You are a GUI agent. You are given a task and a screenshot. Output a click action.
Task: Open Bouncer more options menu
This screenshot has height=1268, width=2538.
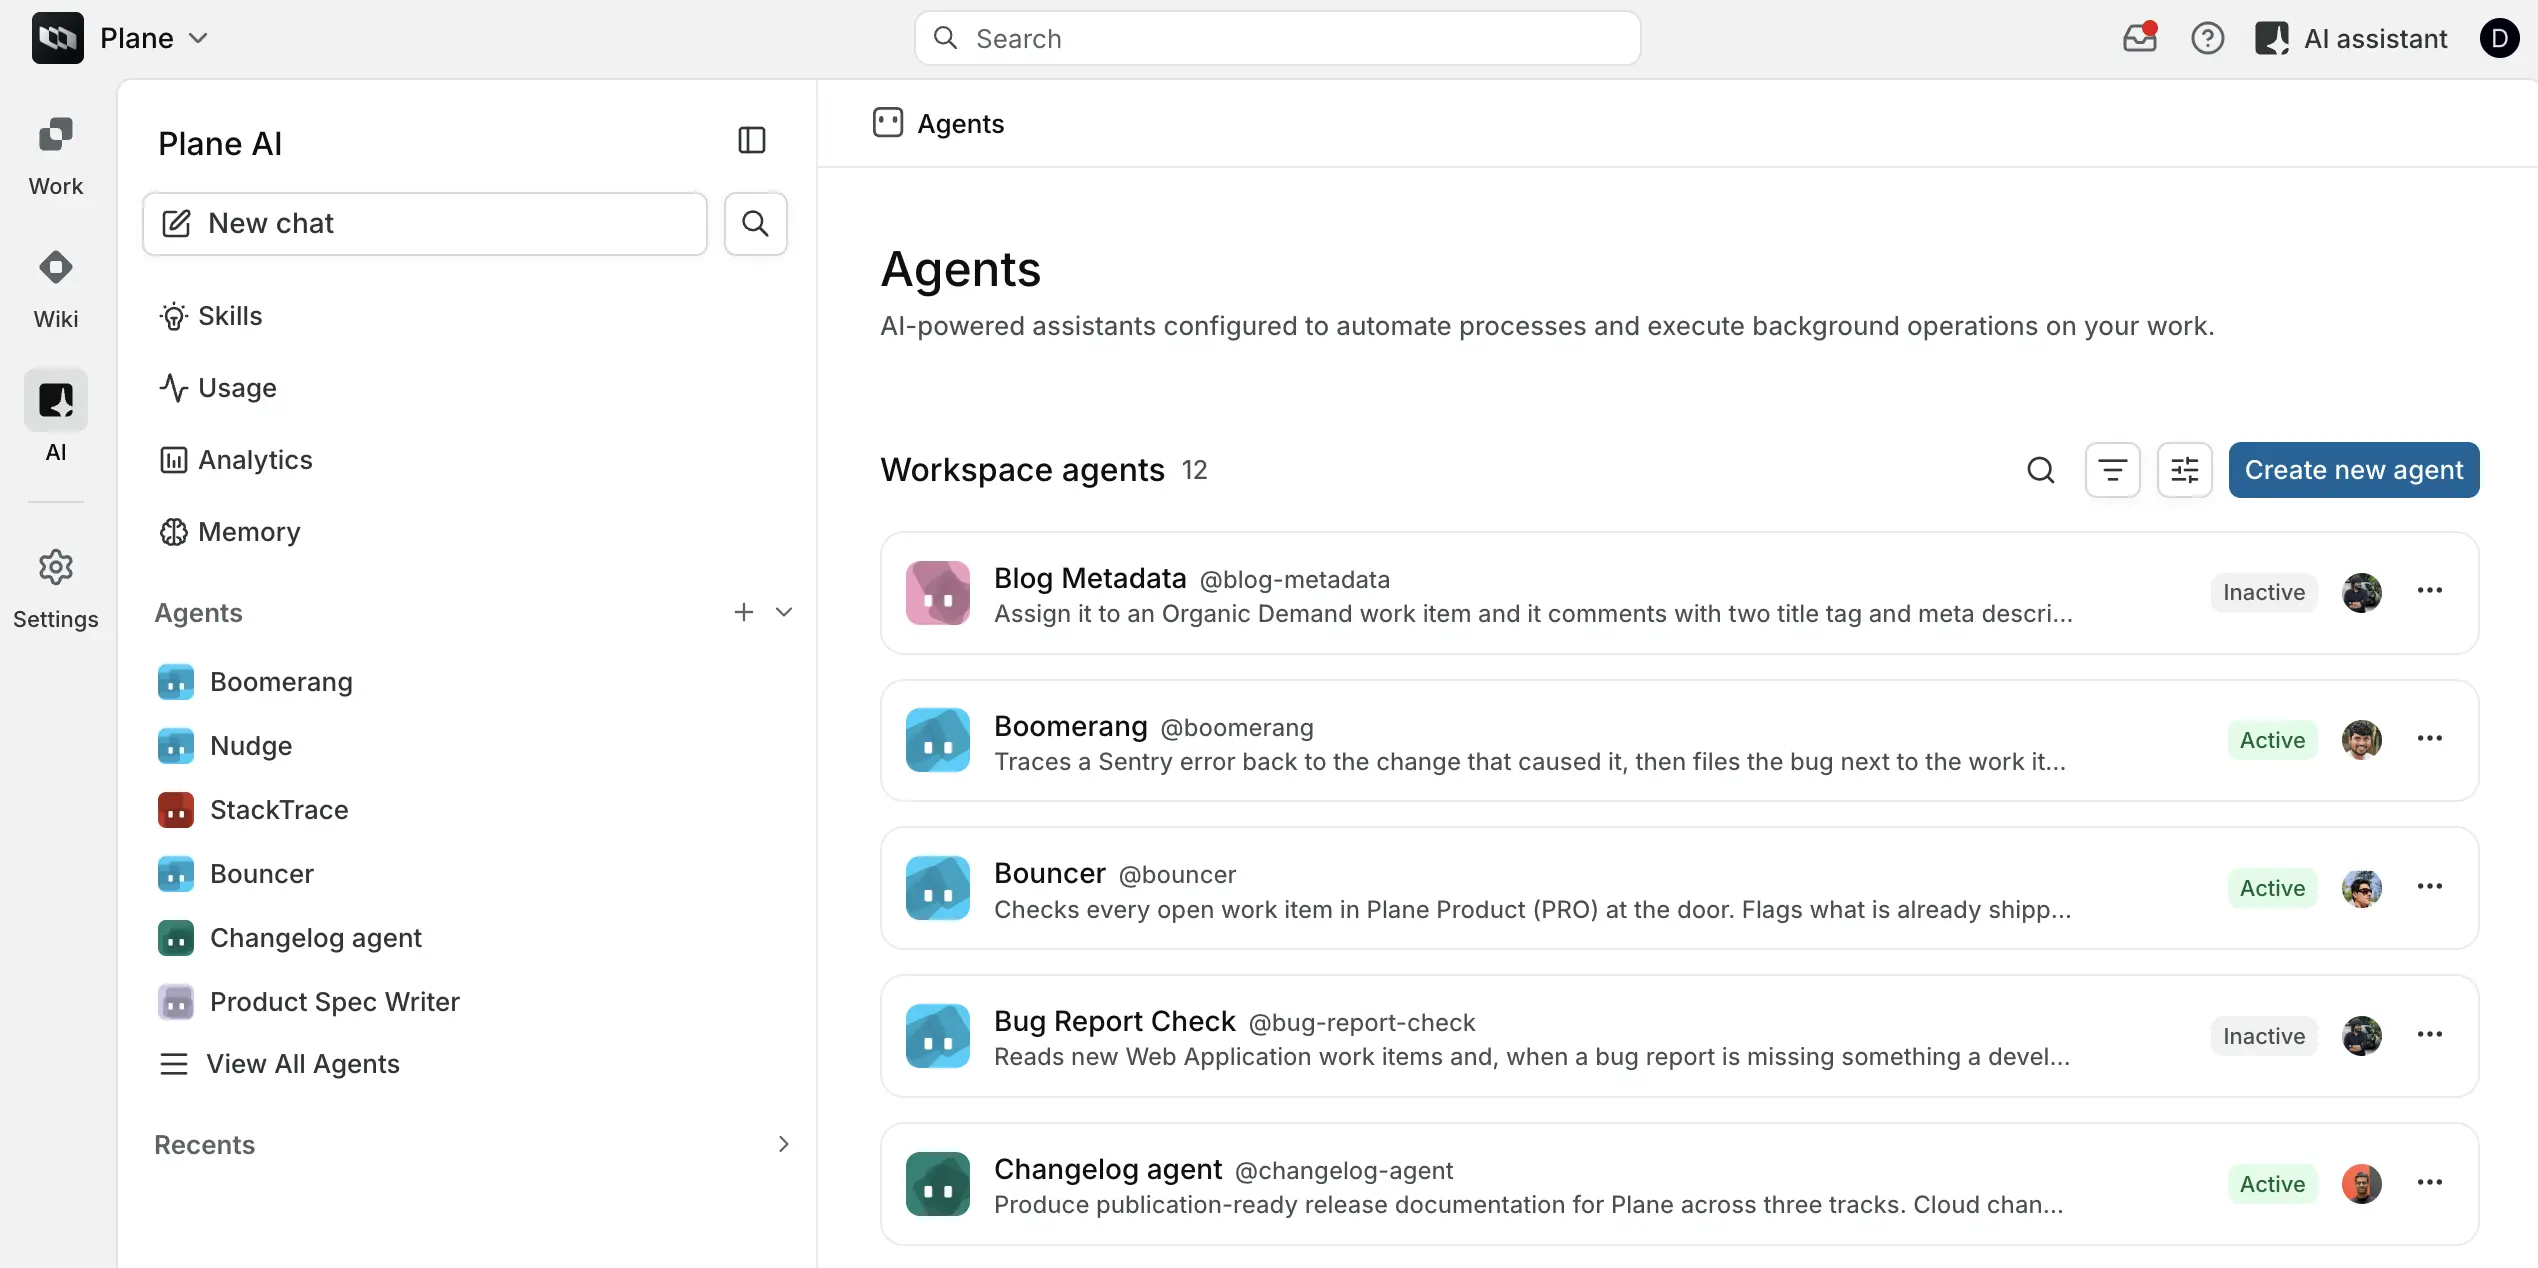(2429, 887)
